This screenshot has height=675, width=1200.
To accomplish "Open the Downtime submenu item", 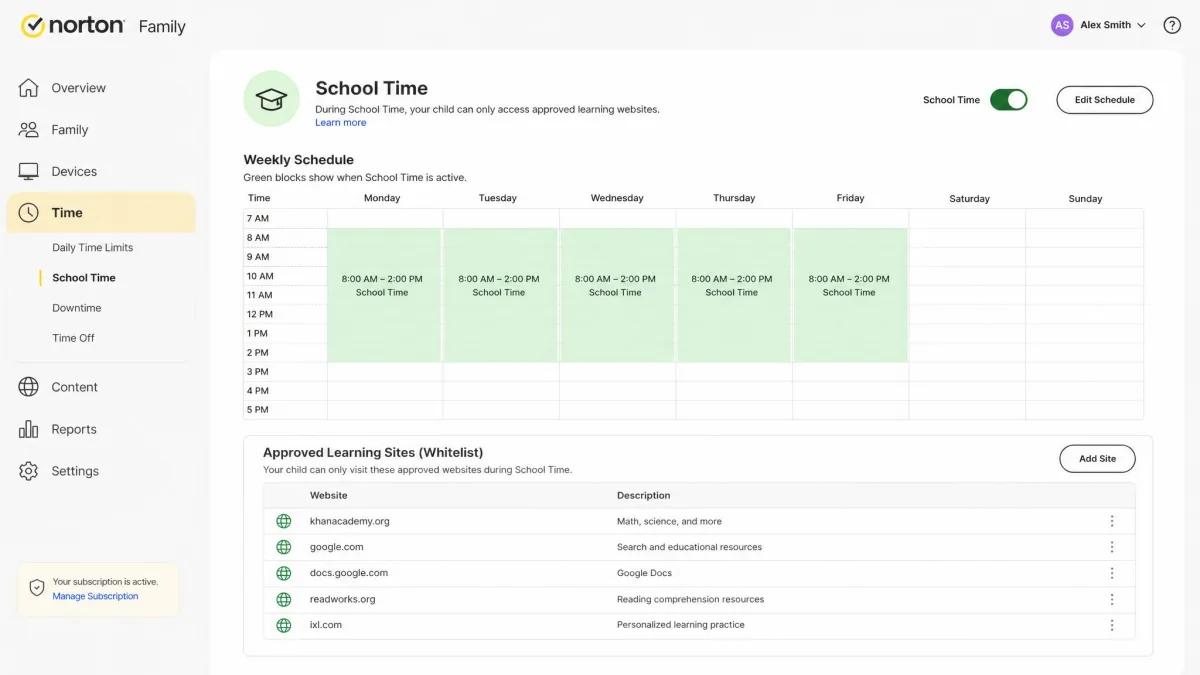I will point(77,308).
